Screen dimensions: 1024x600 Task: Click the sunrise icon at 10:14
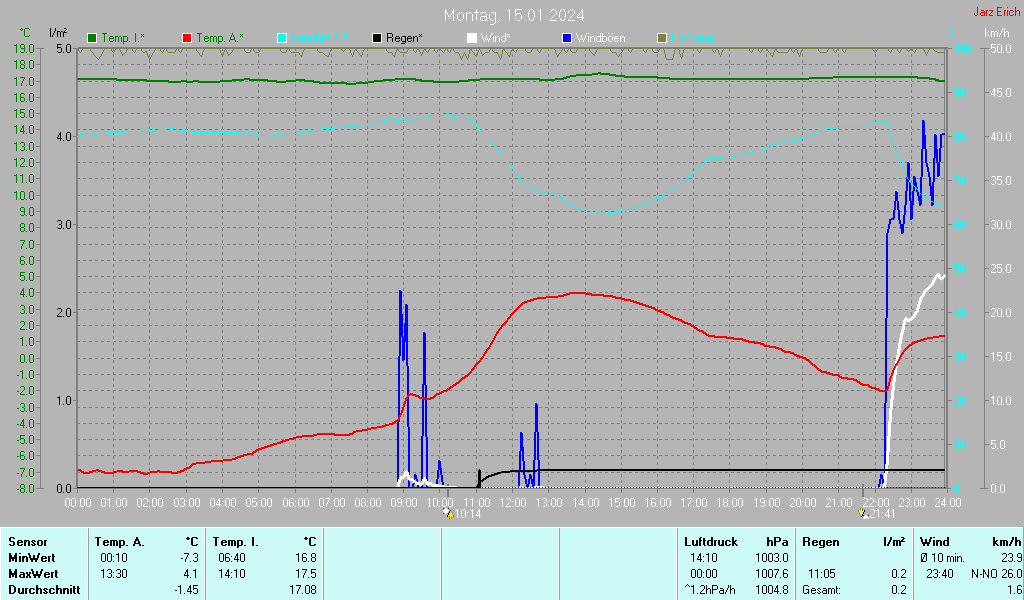click(448, 513)
